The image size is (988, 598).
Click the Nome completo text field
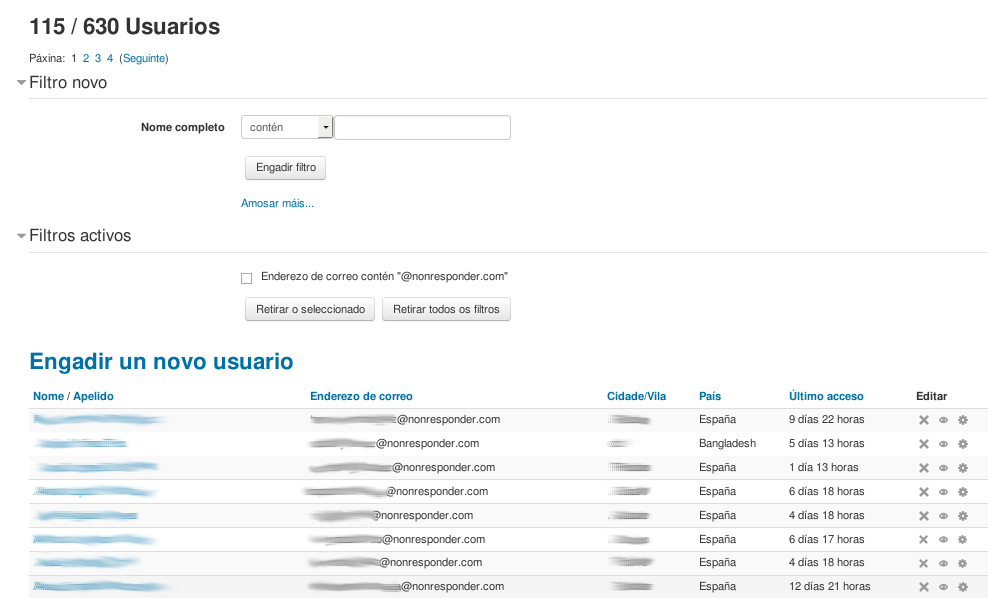(422, 128)
